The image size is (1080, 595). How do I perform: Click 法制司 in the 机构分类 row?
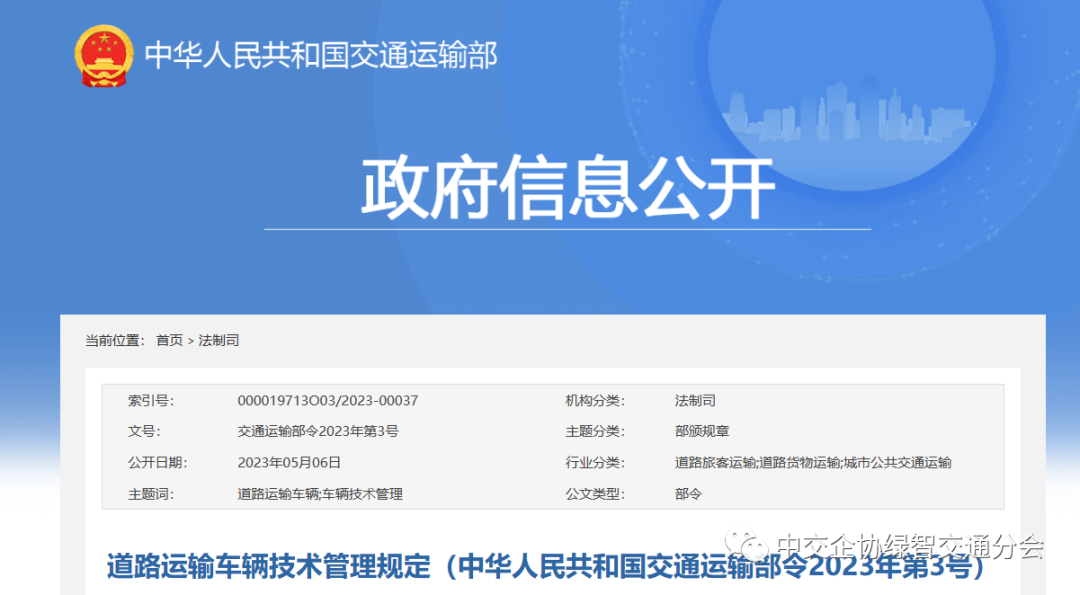(695, 401)
